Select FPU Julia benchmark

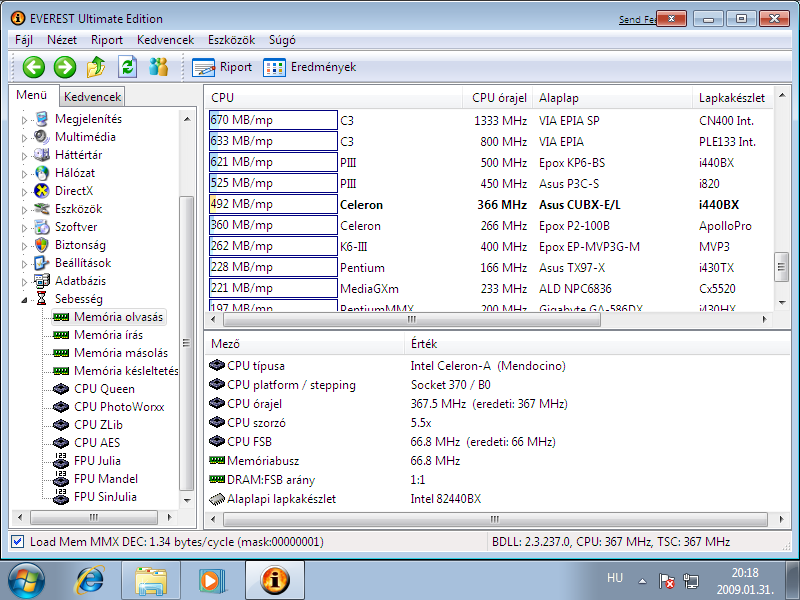pos(97,461)
